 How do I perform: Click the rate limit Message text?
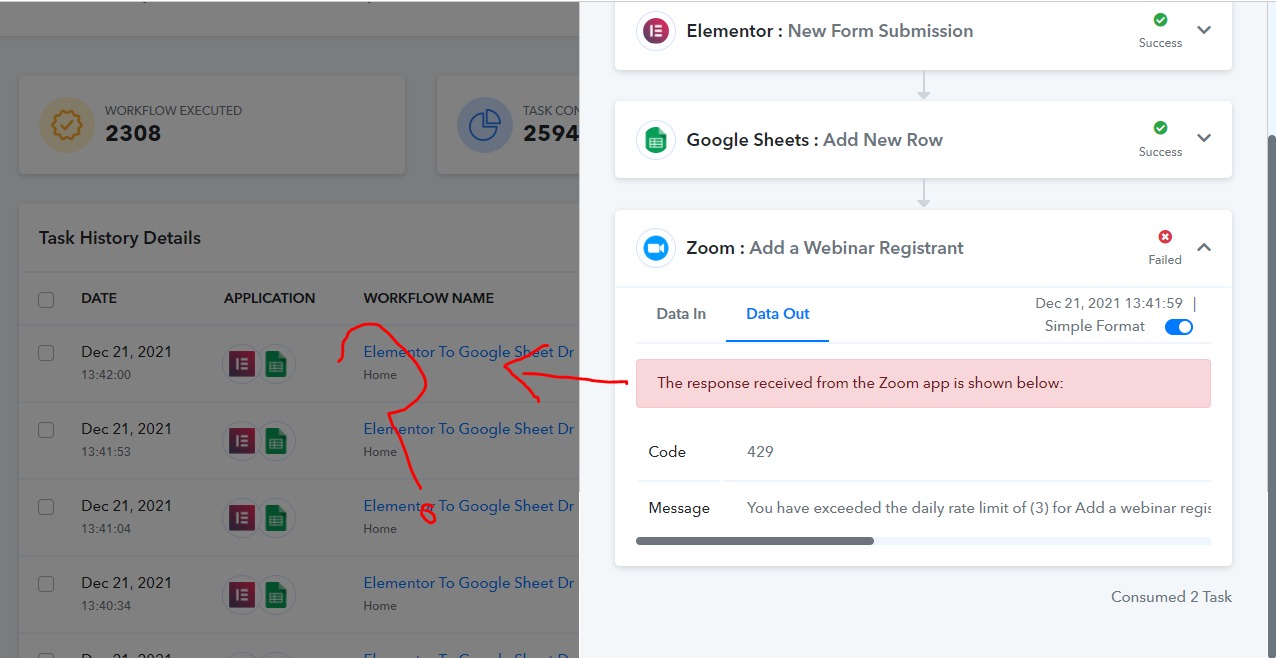[x=979, y=508]
